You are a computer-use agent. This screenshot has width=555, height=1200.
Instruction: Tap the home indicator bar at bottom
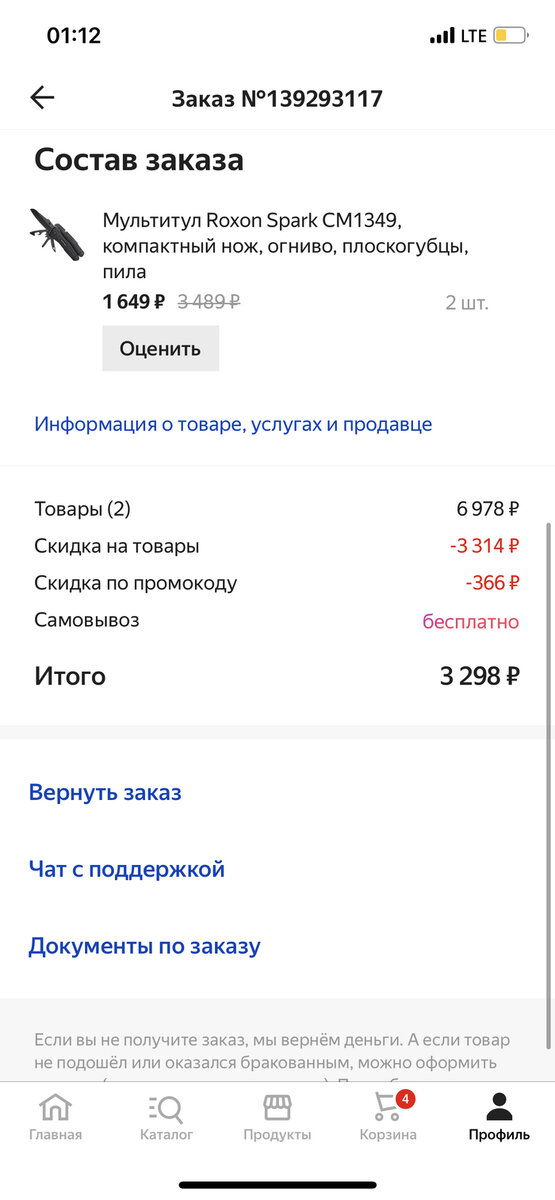coord(277,1185)
